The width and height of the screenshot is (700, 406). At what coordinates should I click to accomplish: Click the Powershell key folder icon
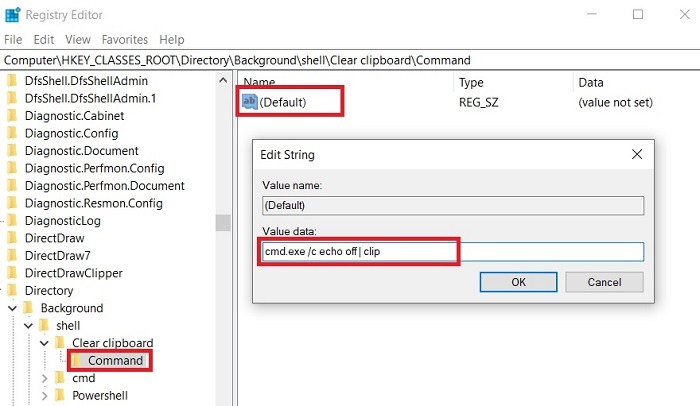pos(61,395)
